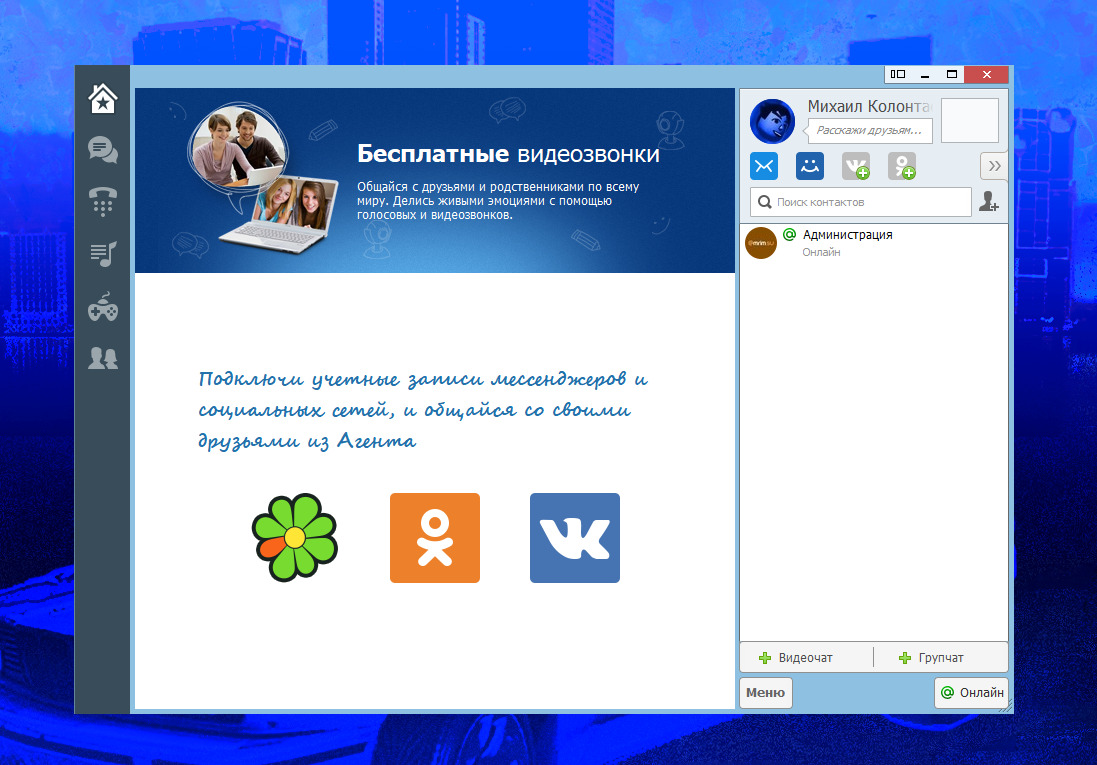Click the handwritten Подключи учетные записи text

point(423,410)
